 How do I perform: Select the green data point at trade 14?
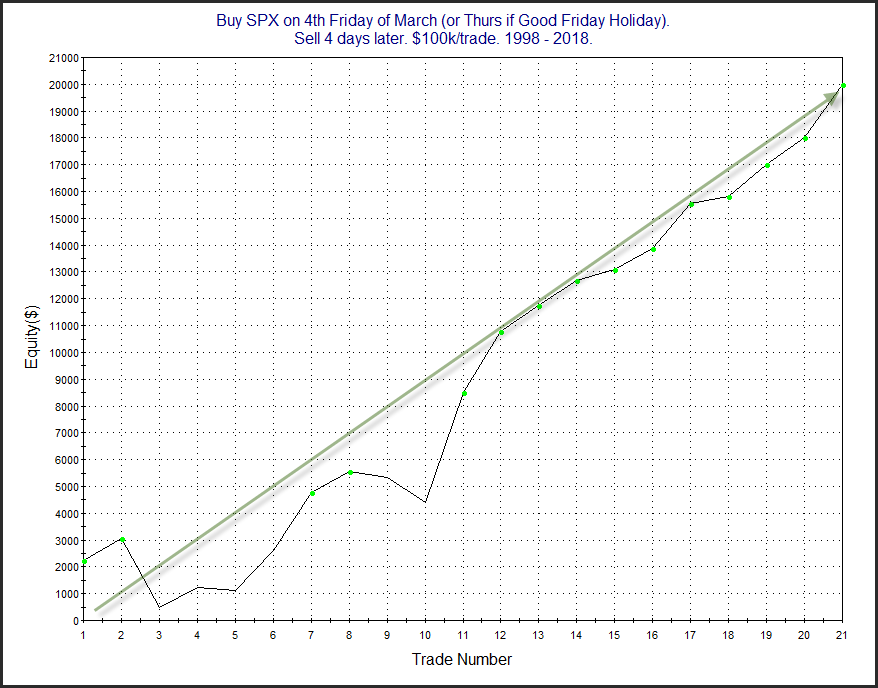click(577, 281)
